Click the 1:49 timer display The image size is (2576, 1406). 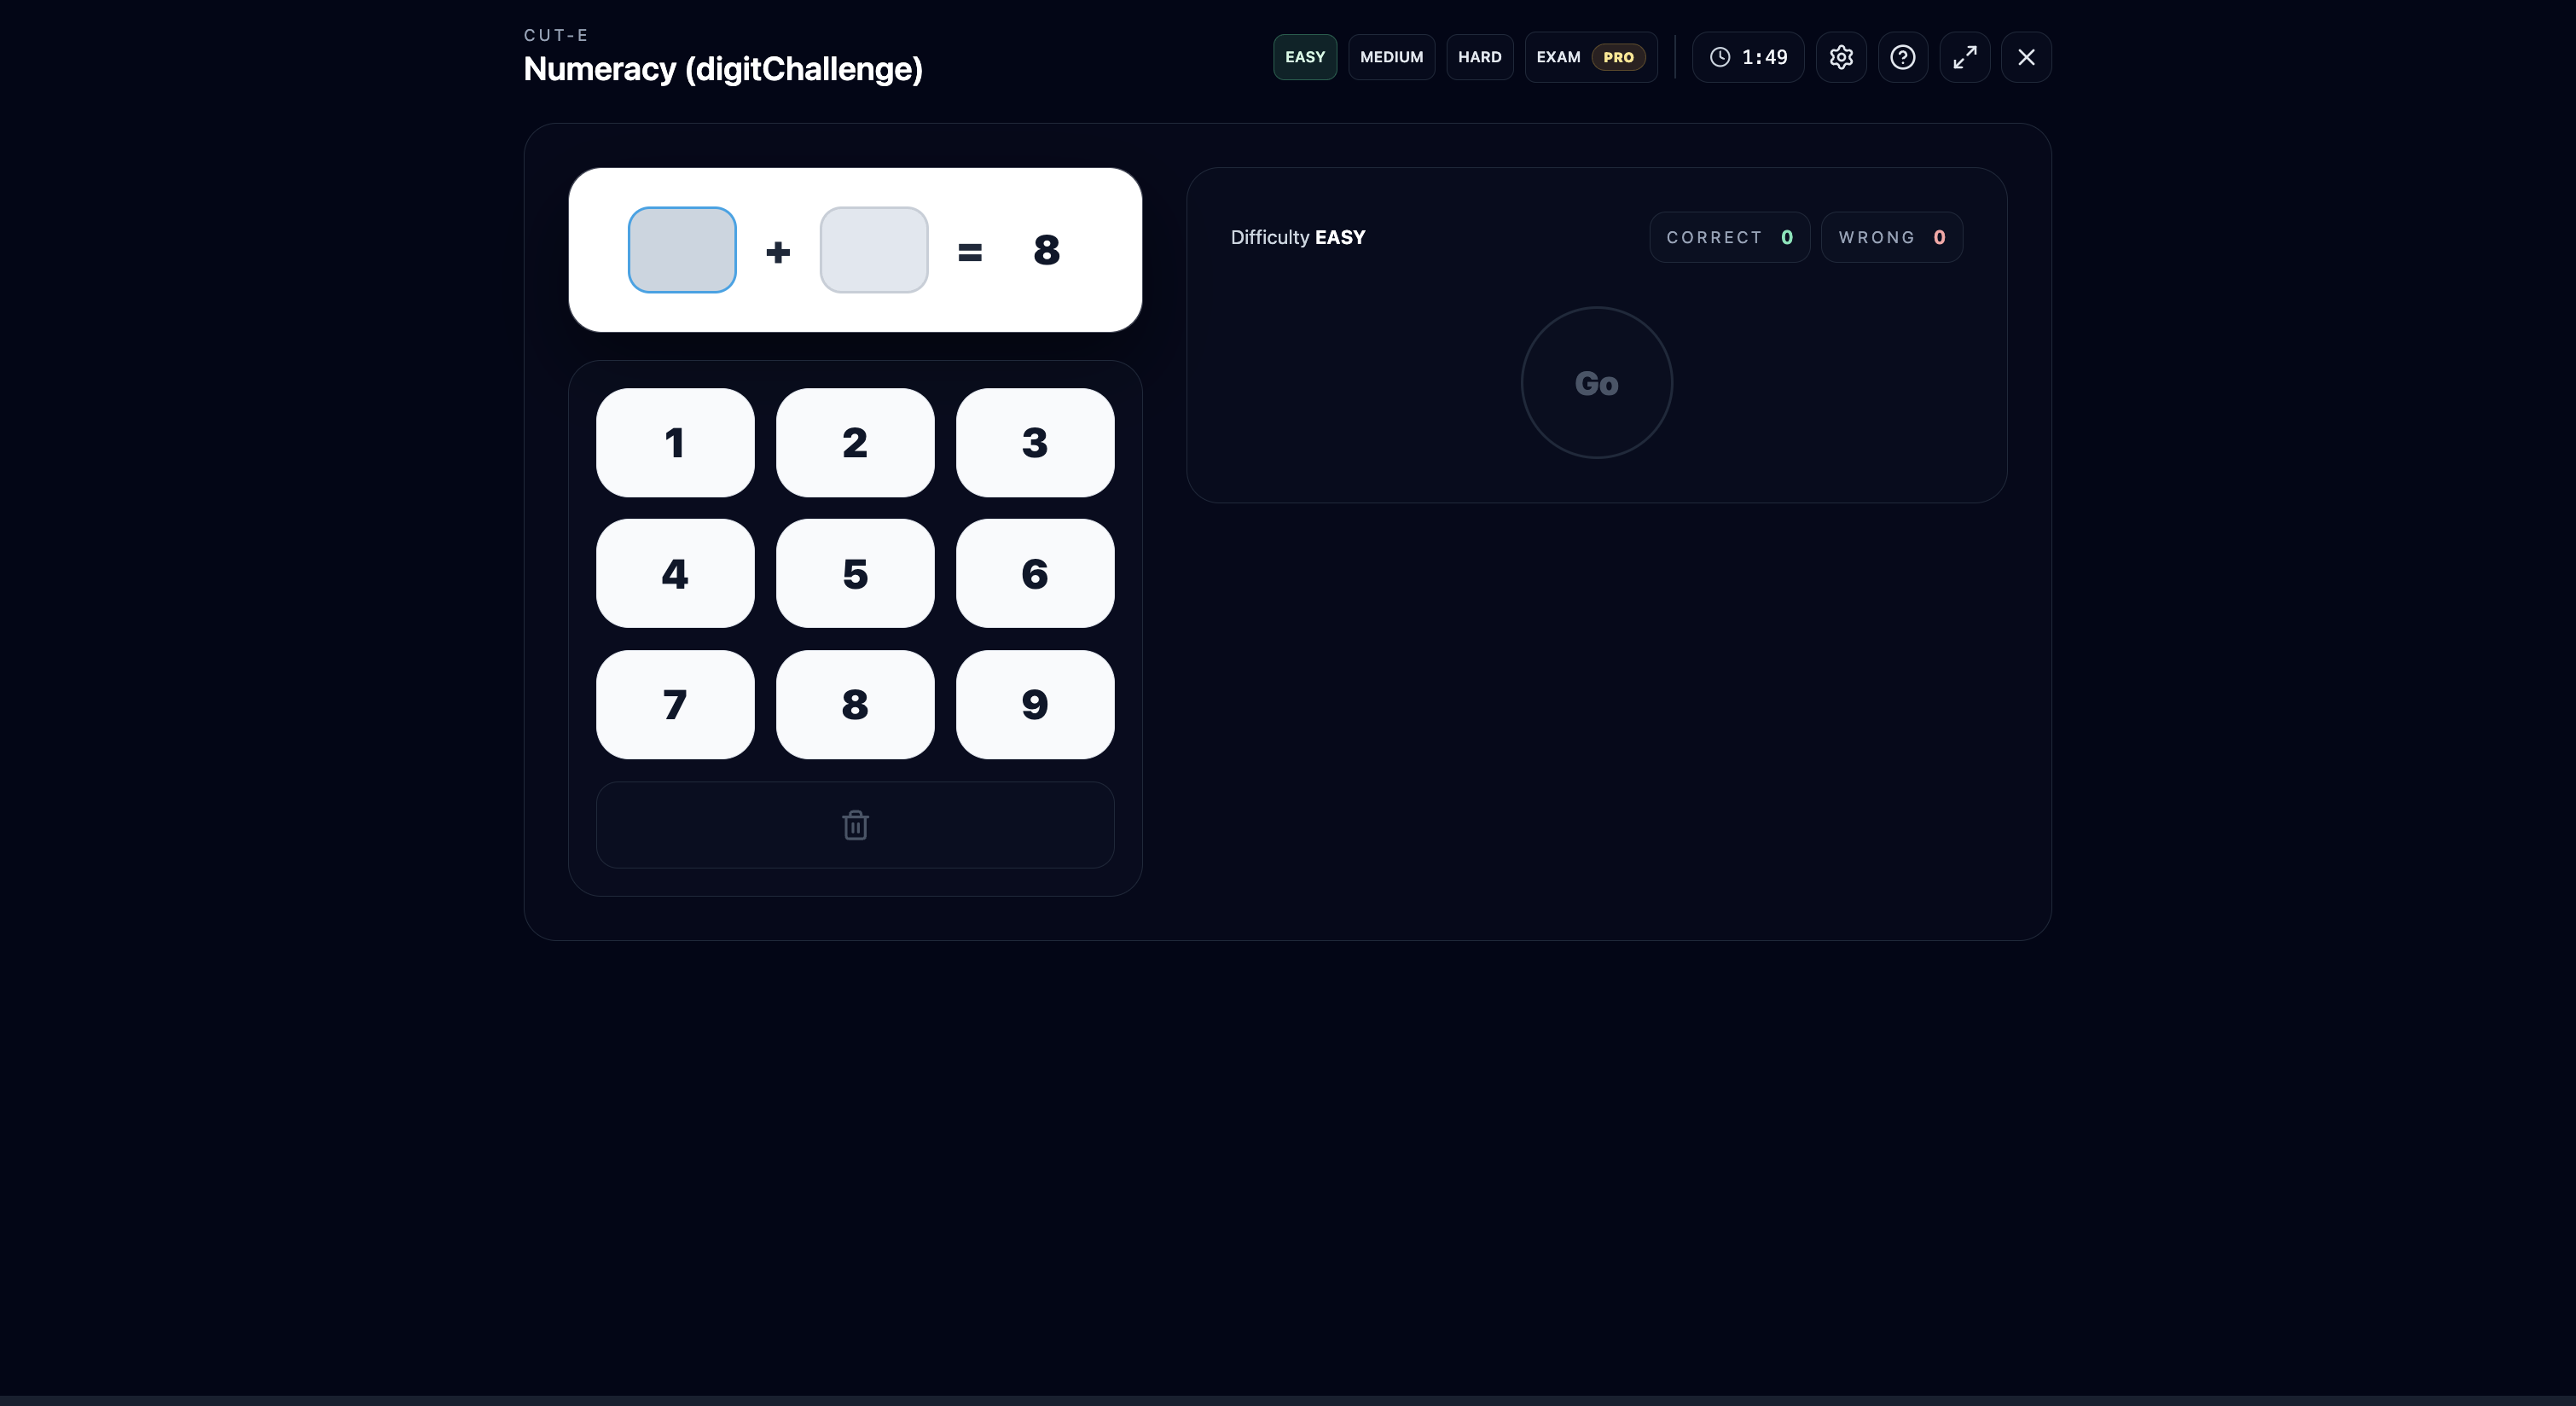pyautogui.click(x=1748, y=57)
